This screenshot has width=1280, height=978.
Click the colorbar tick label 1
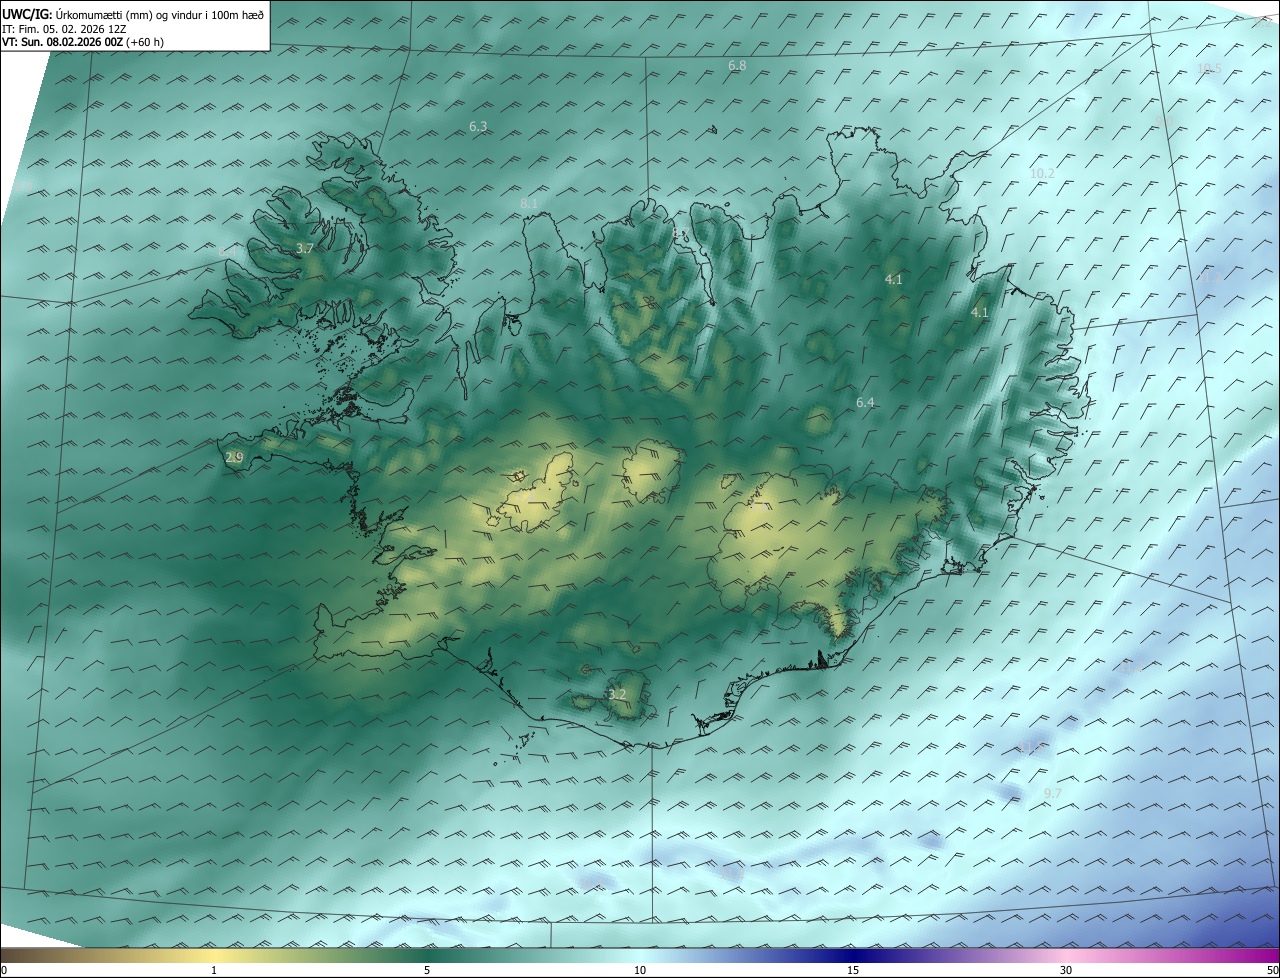(x=214, y=970)
